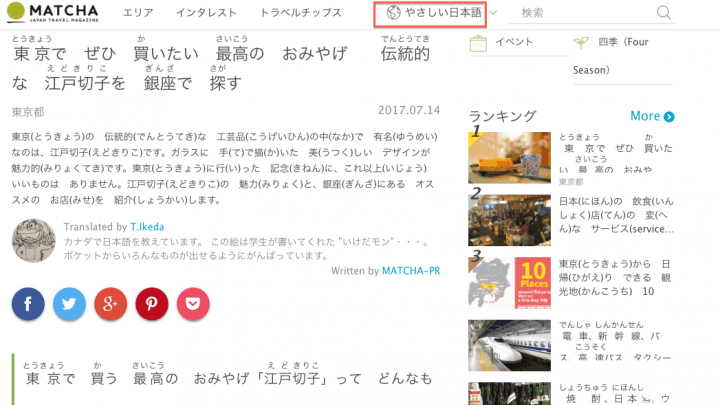Click the four seasons sprout icon

(x=581, y=43)
